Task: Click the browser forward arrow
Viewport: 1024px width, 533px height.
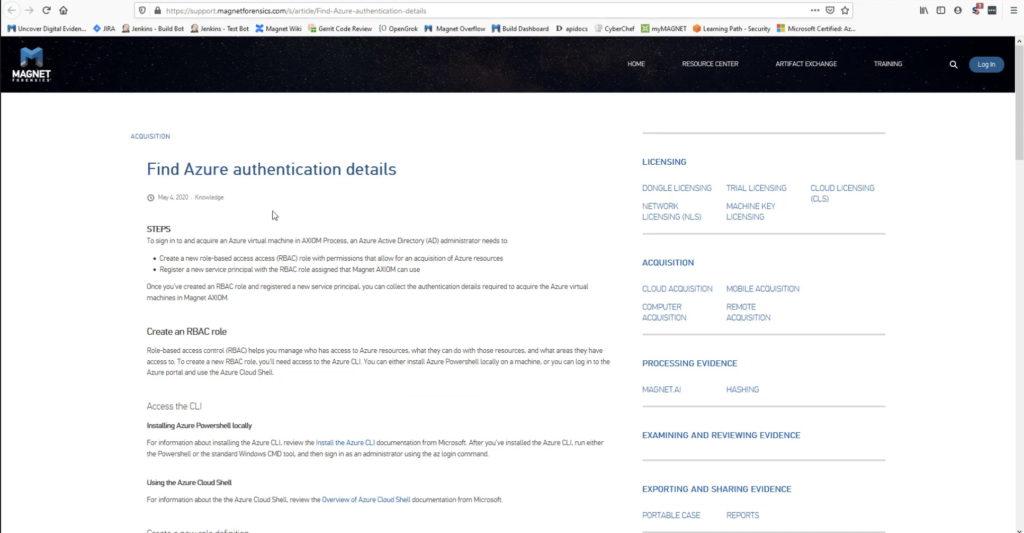Action: 29,10
